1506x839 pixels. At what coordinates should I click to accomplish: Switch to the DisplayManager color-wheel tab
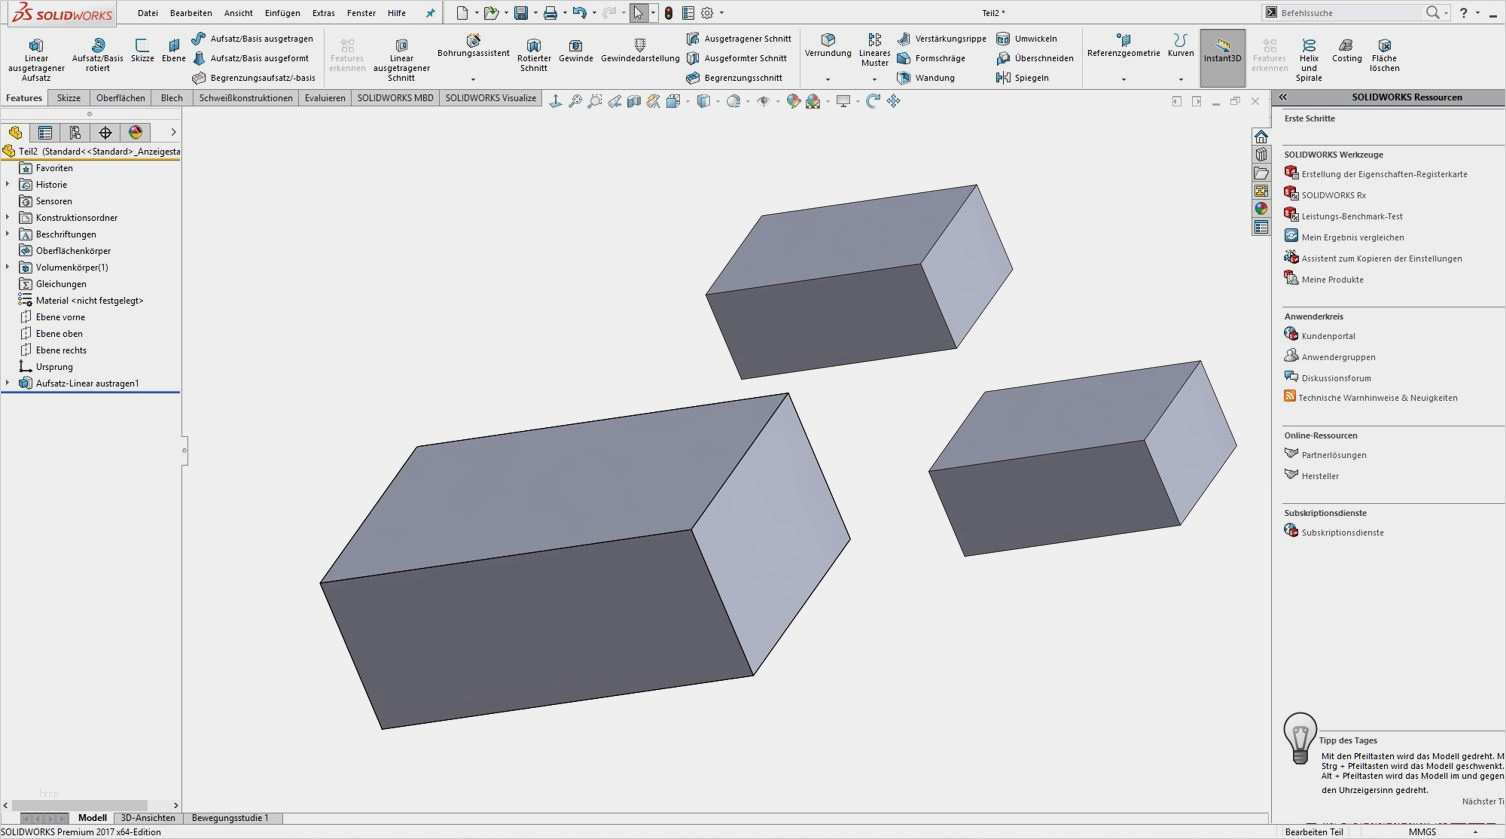pyautogui.click(x=135, y=132)
